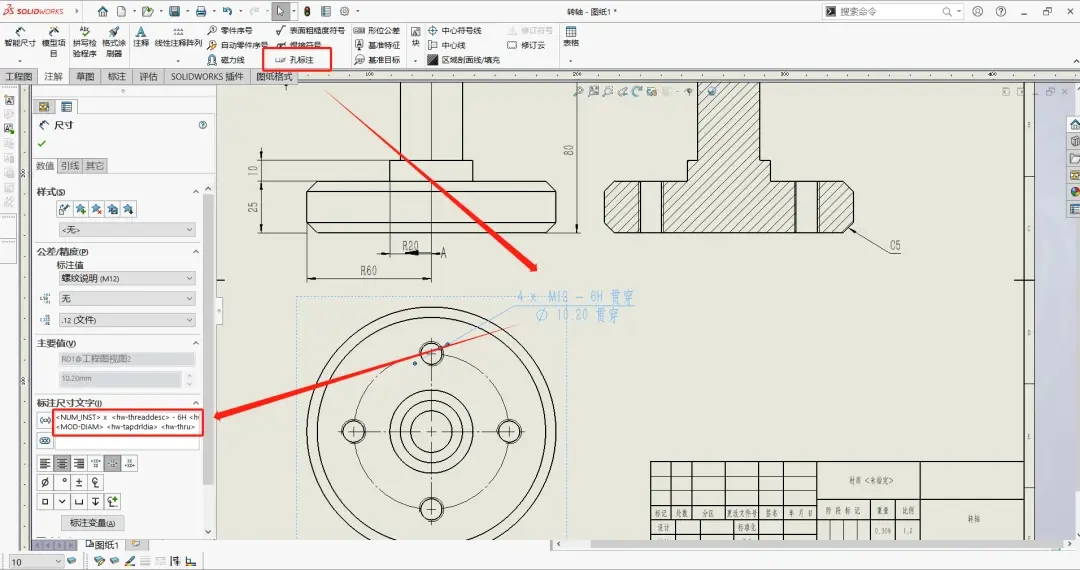Select the 表面粗糙度符号 surface finish tool
This screenshot has height=570, width=1080.
point(310,30)
